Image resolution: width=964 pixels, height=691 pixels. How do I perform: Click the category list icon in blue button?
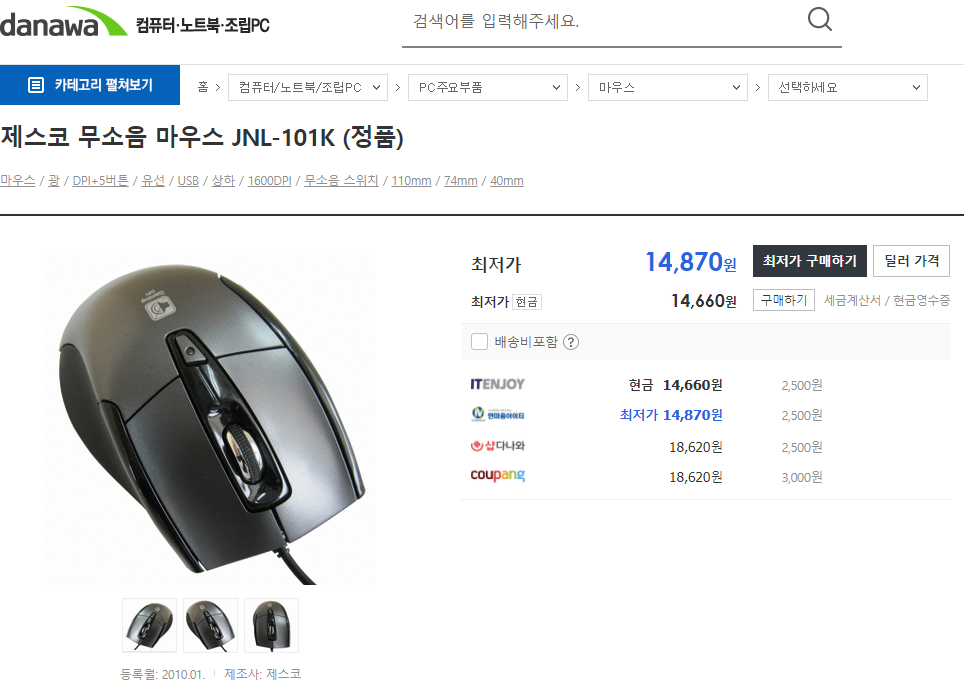click(36, 85)
